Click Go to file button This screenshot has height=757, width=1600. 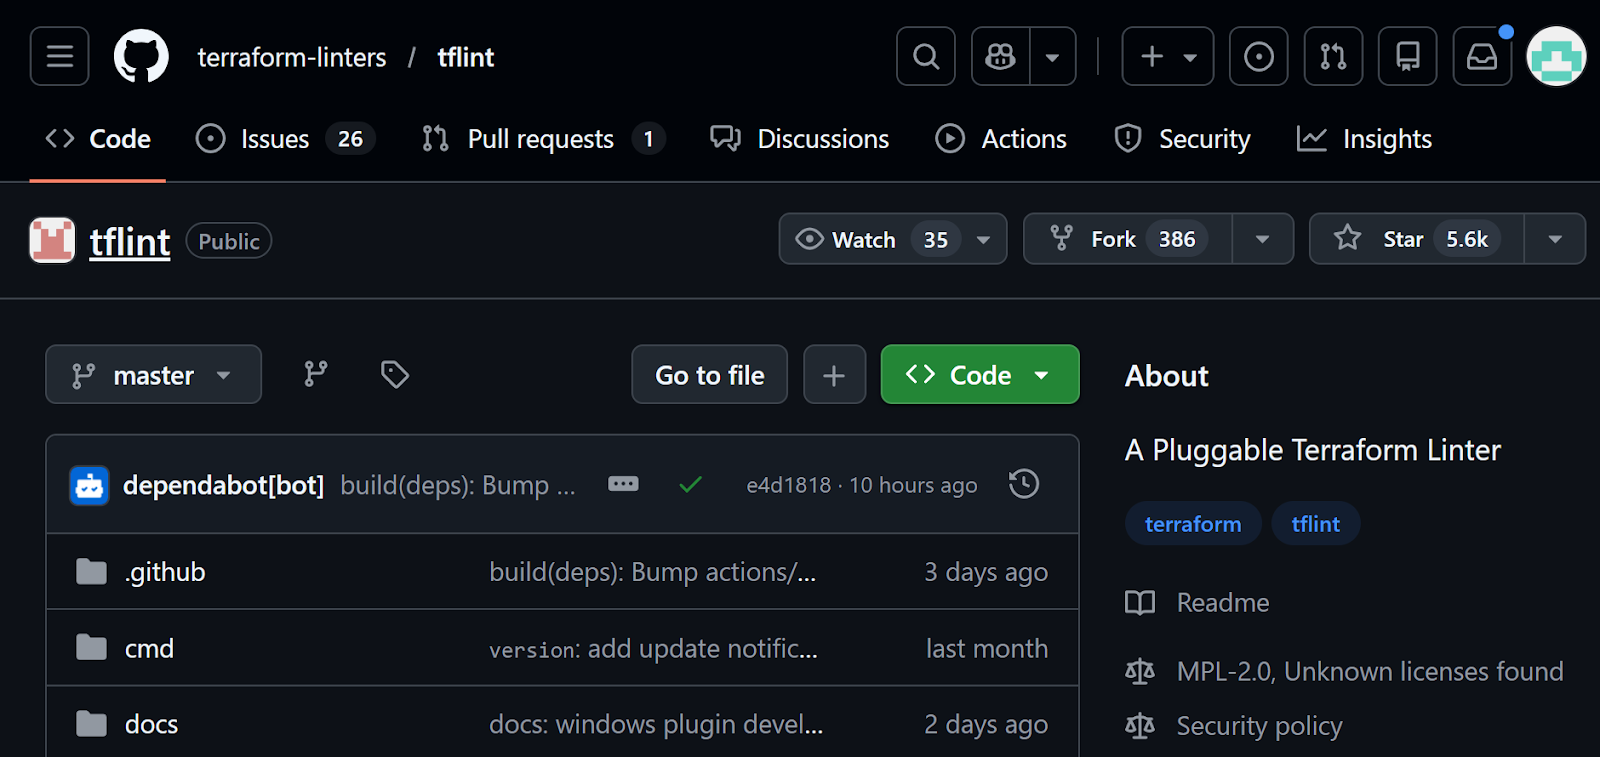(710, 375)
